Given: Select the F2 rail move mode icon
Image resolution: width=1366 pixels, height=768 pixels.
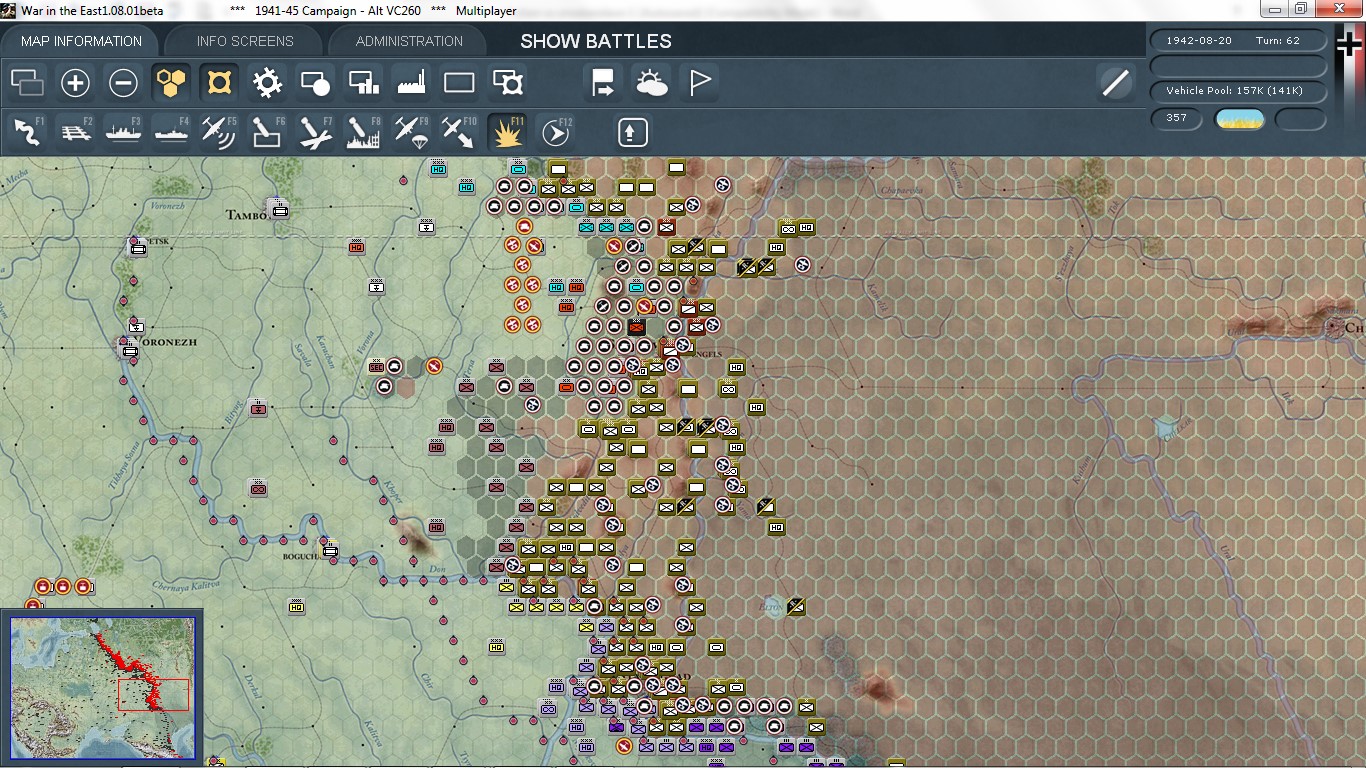Looking at the screenshot, I should click(75, 132).
